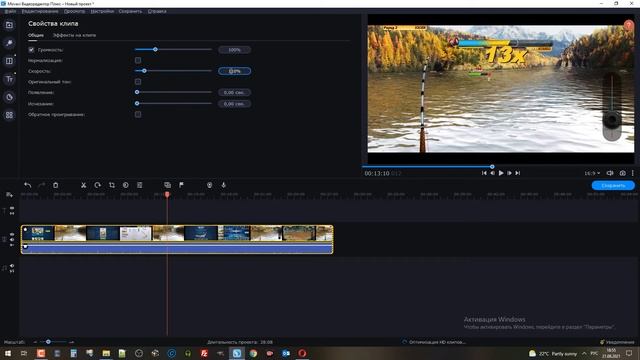
Task: Open the More tools grid icon
Action: coord(9,115)
